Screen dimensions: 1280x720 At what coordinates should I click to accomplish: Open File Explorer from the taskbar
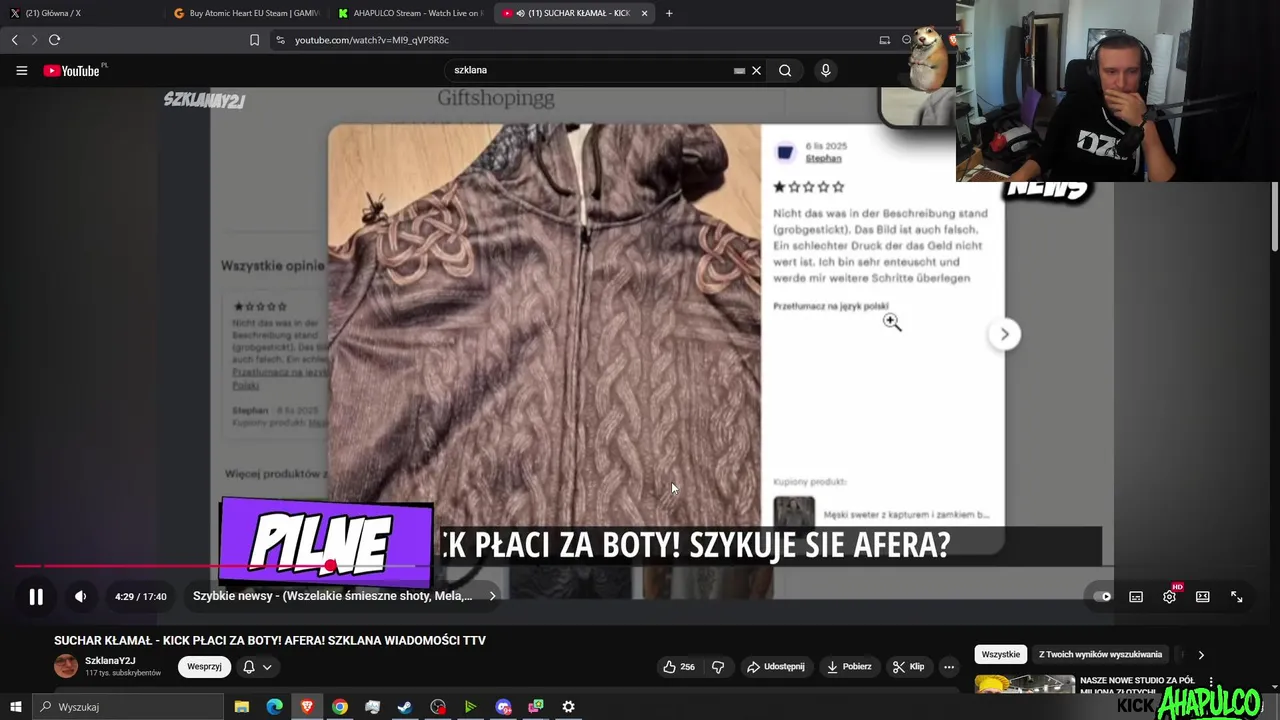click(x=241, y=707)
